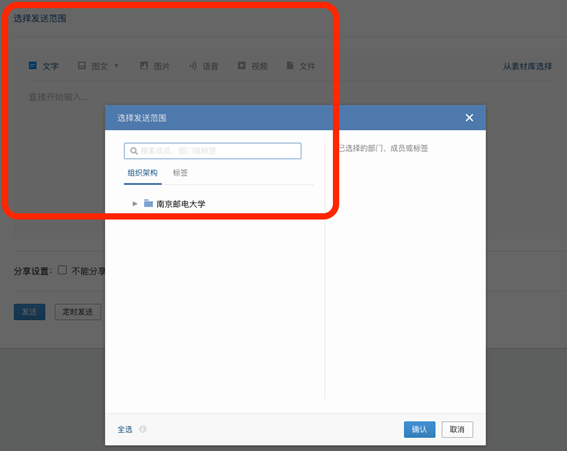Screen dimensions: 567x451
Task: Switch to the 组织架构 tab
Action: point(142,173)
